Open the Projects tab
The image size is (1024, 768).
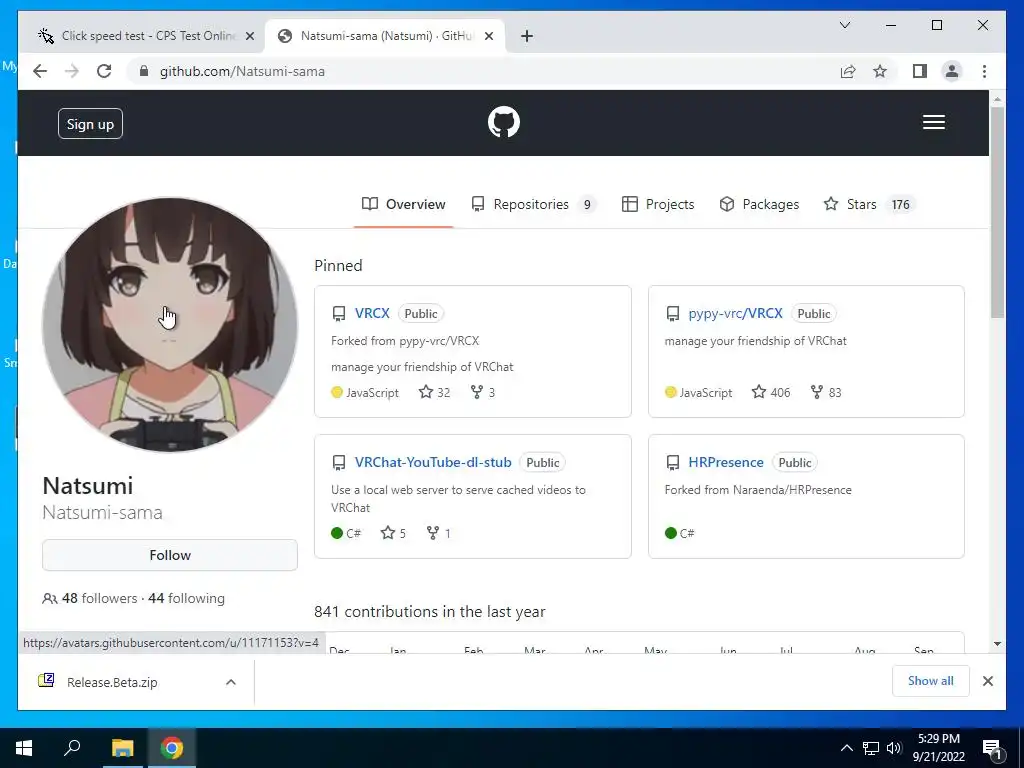coord(658,204)
